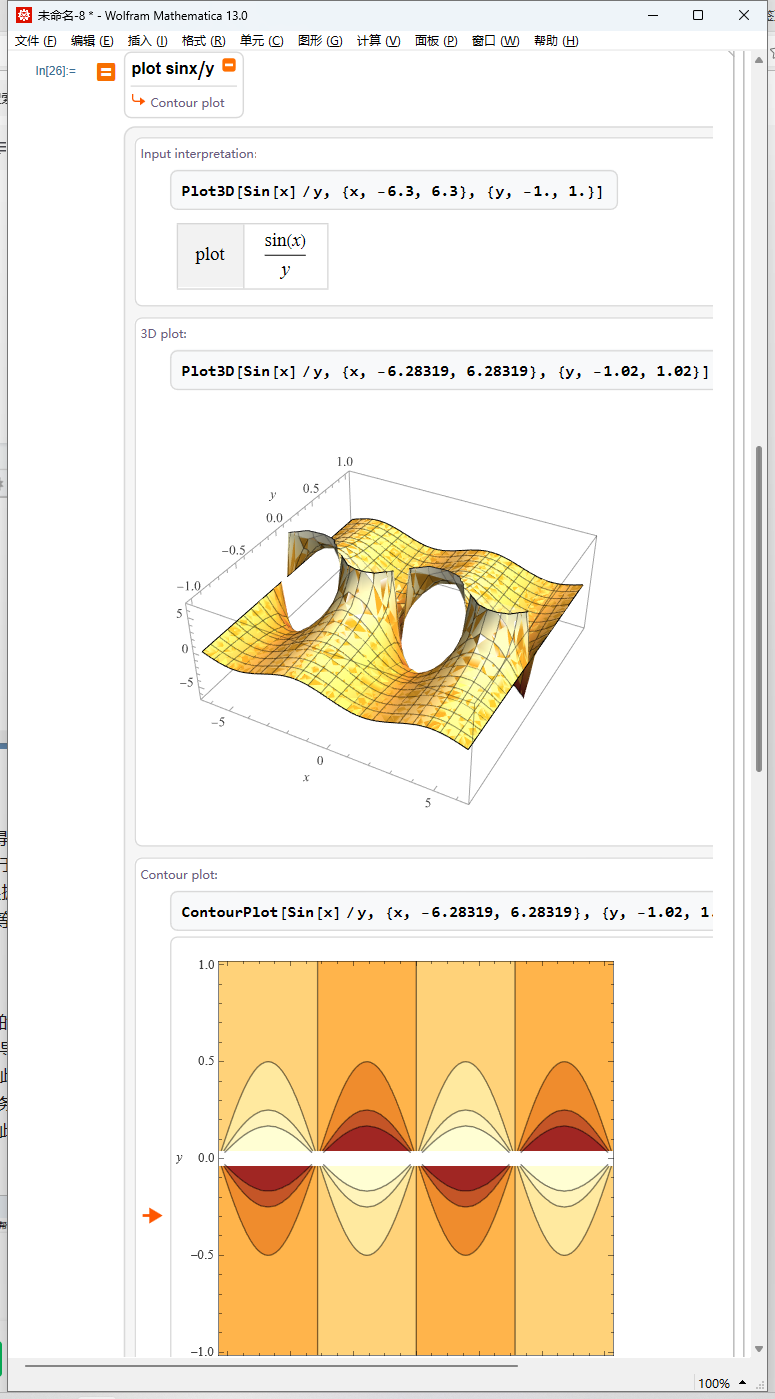Screen dimensions: 775x1399
Task: Open the 编辑 (E) menu
Action: [x=92, y=41]
